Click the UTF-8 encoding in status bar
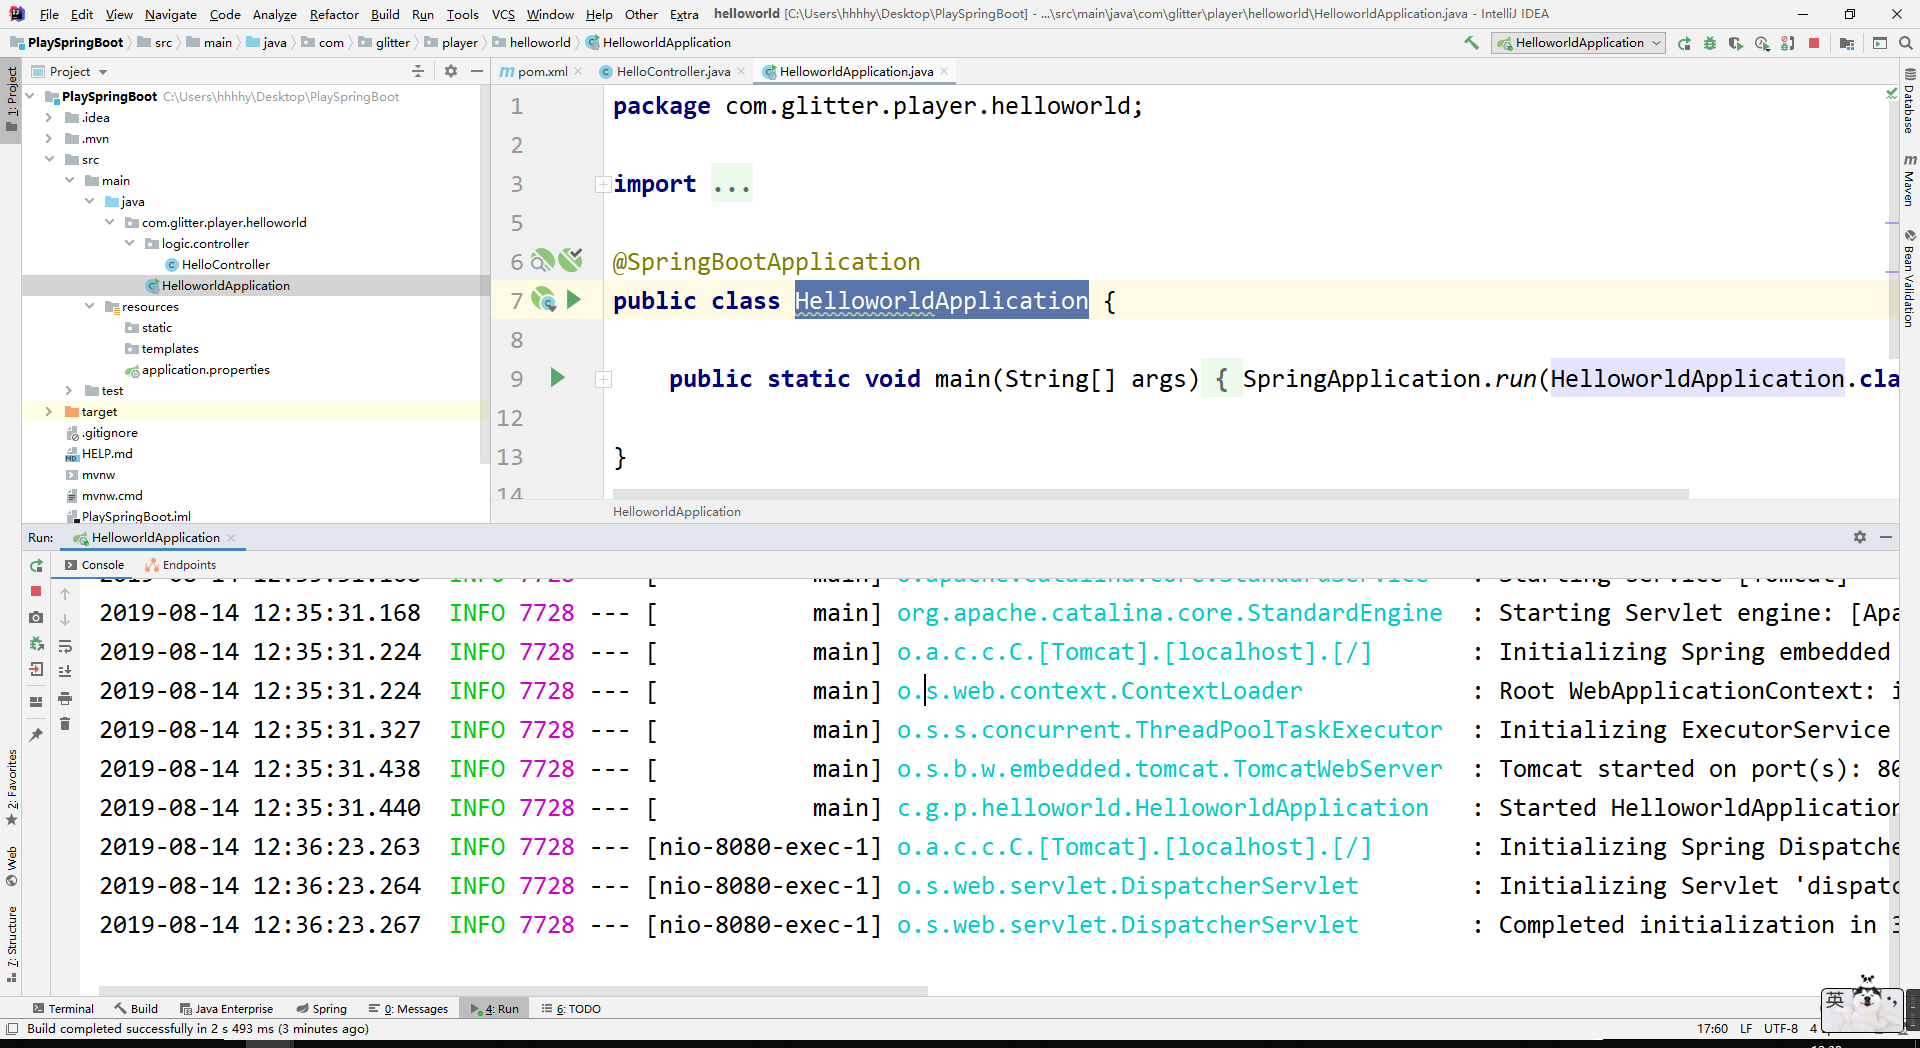Viewport: 1920px width, 1048px height. click(1780, 1028)
